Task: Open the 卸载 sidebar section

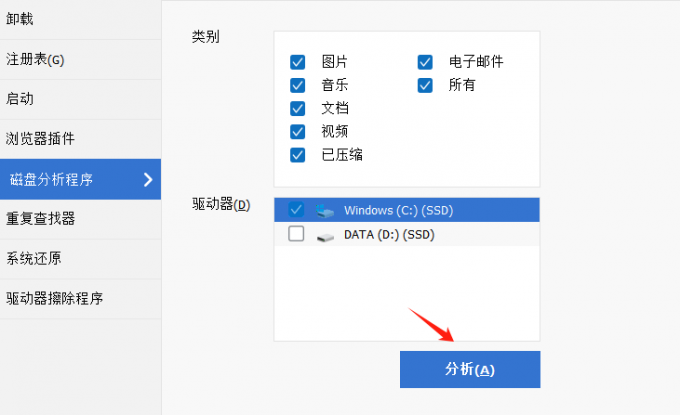Action: coord(81,19)
